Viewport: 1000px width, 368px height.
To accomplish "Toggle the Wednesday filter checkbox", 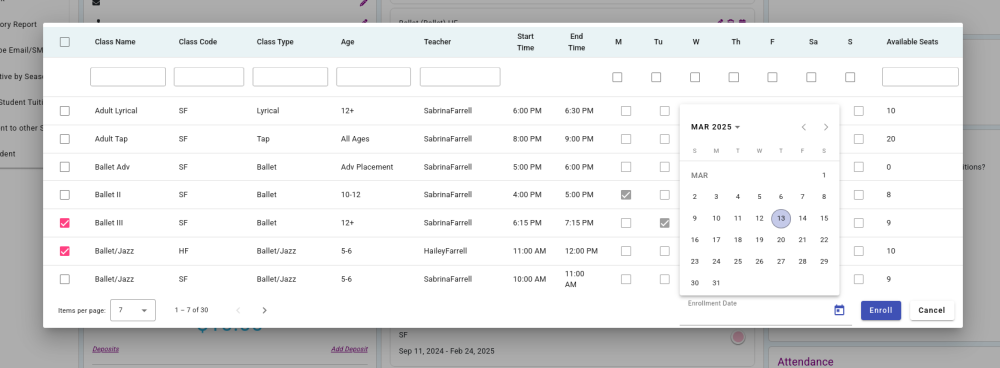I will tap(695, 77).
